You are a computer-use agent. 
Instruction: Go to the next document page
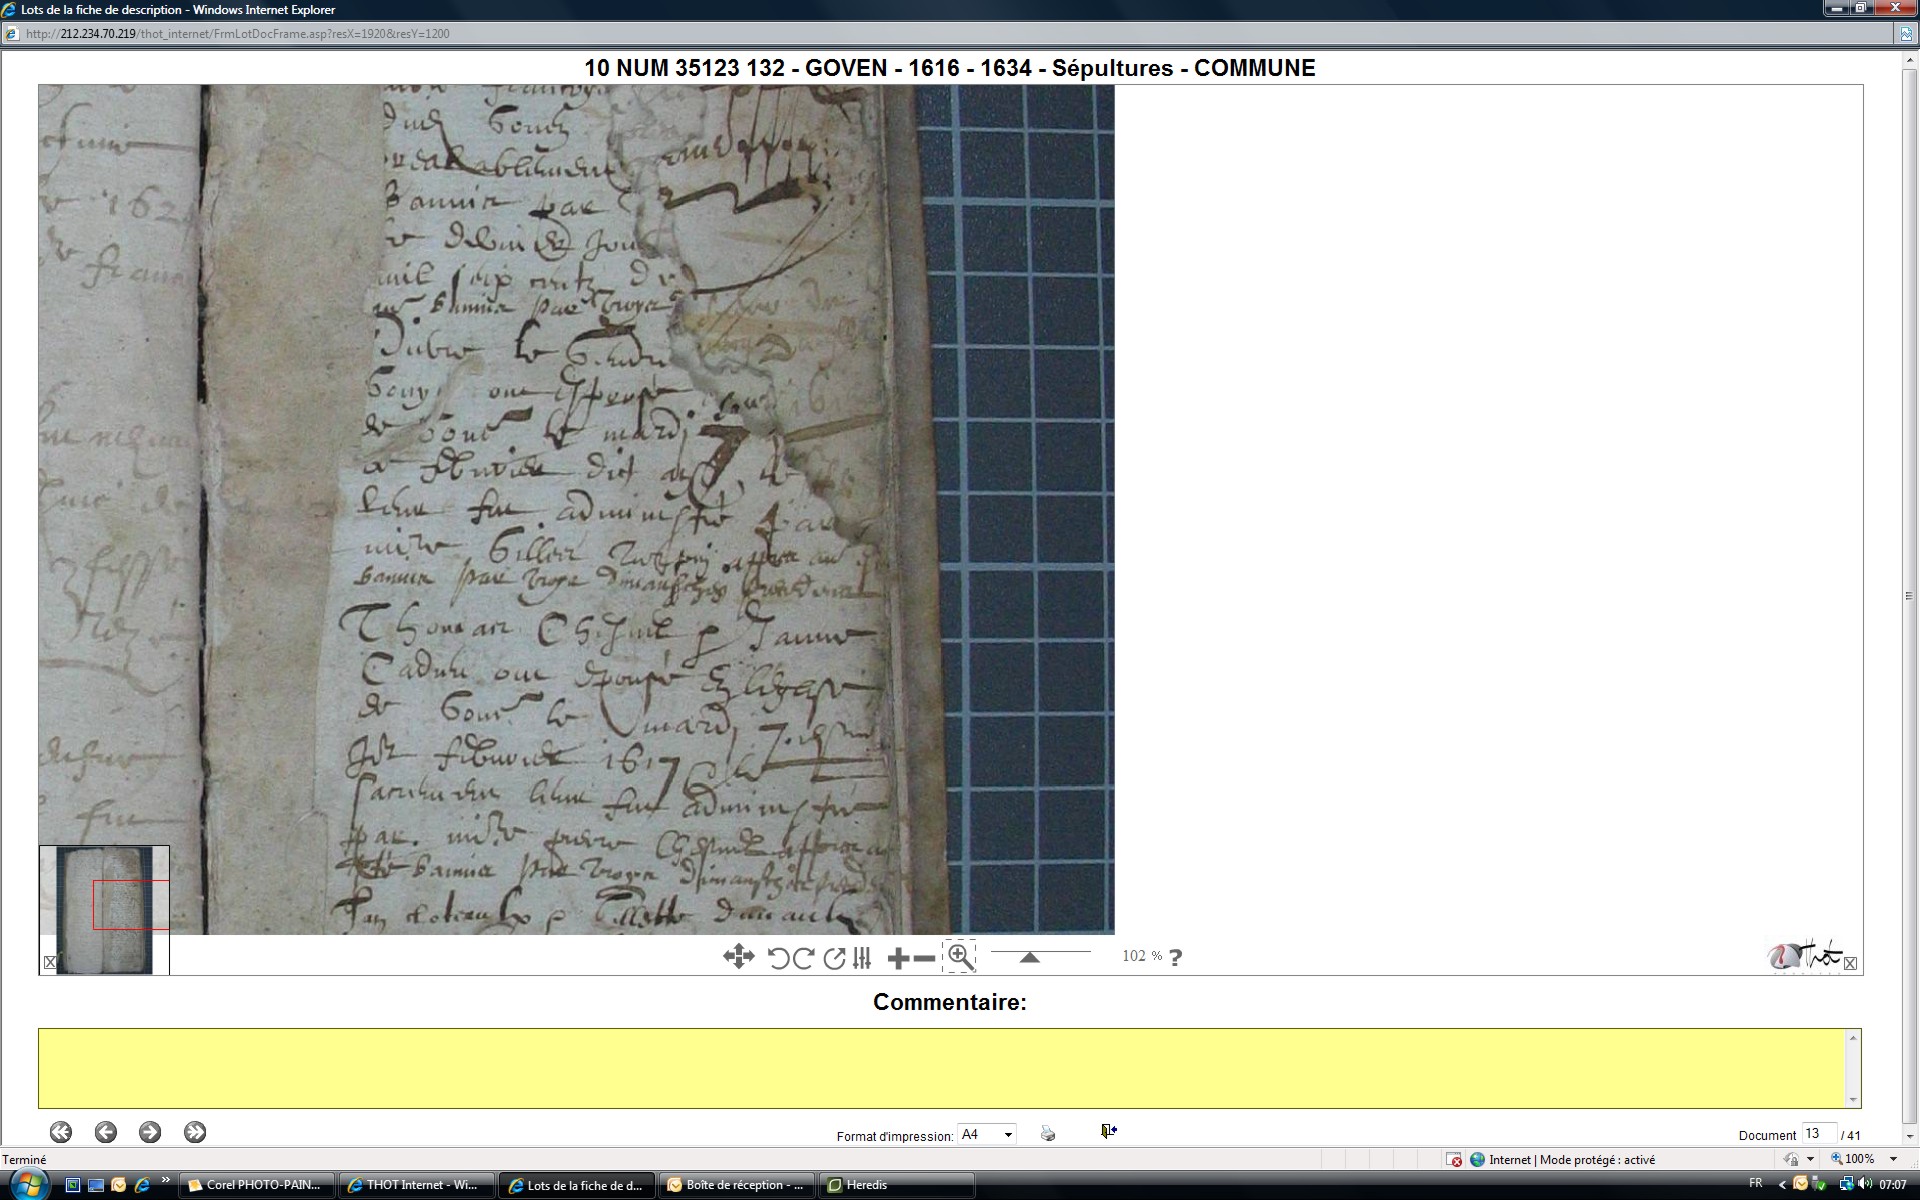point(150,1132)
